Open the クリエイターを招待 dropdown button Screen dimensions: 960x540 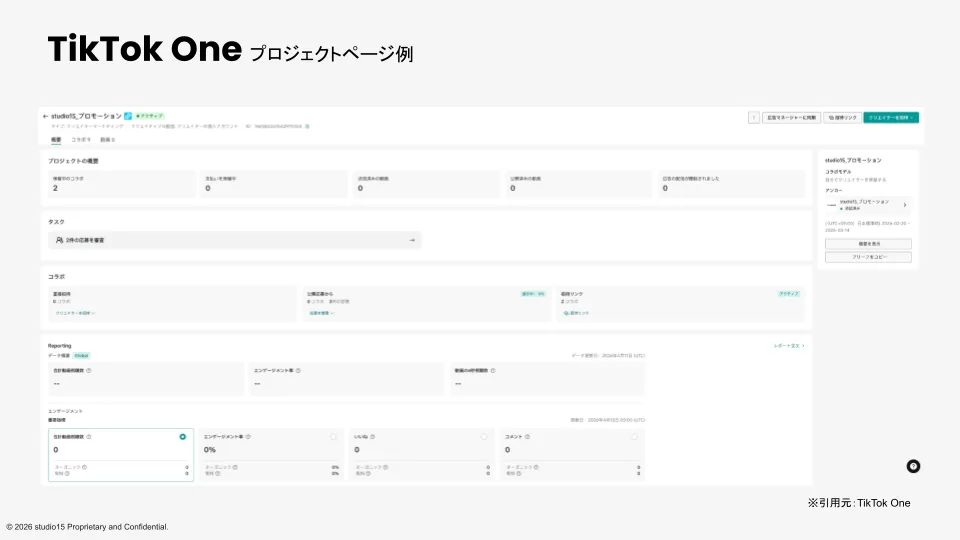point(890,117)
